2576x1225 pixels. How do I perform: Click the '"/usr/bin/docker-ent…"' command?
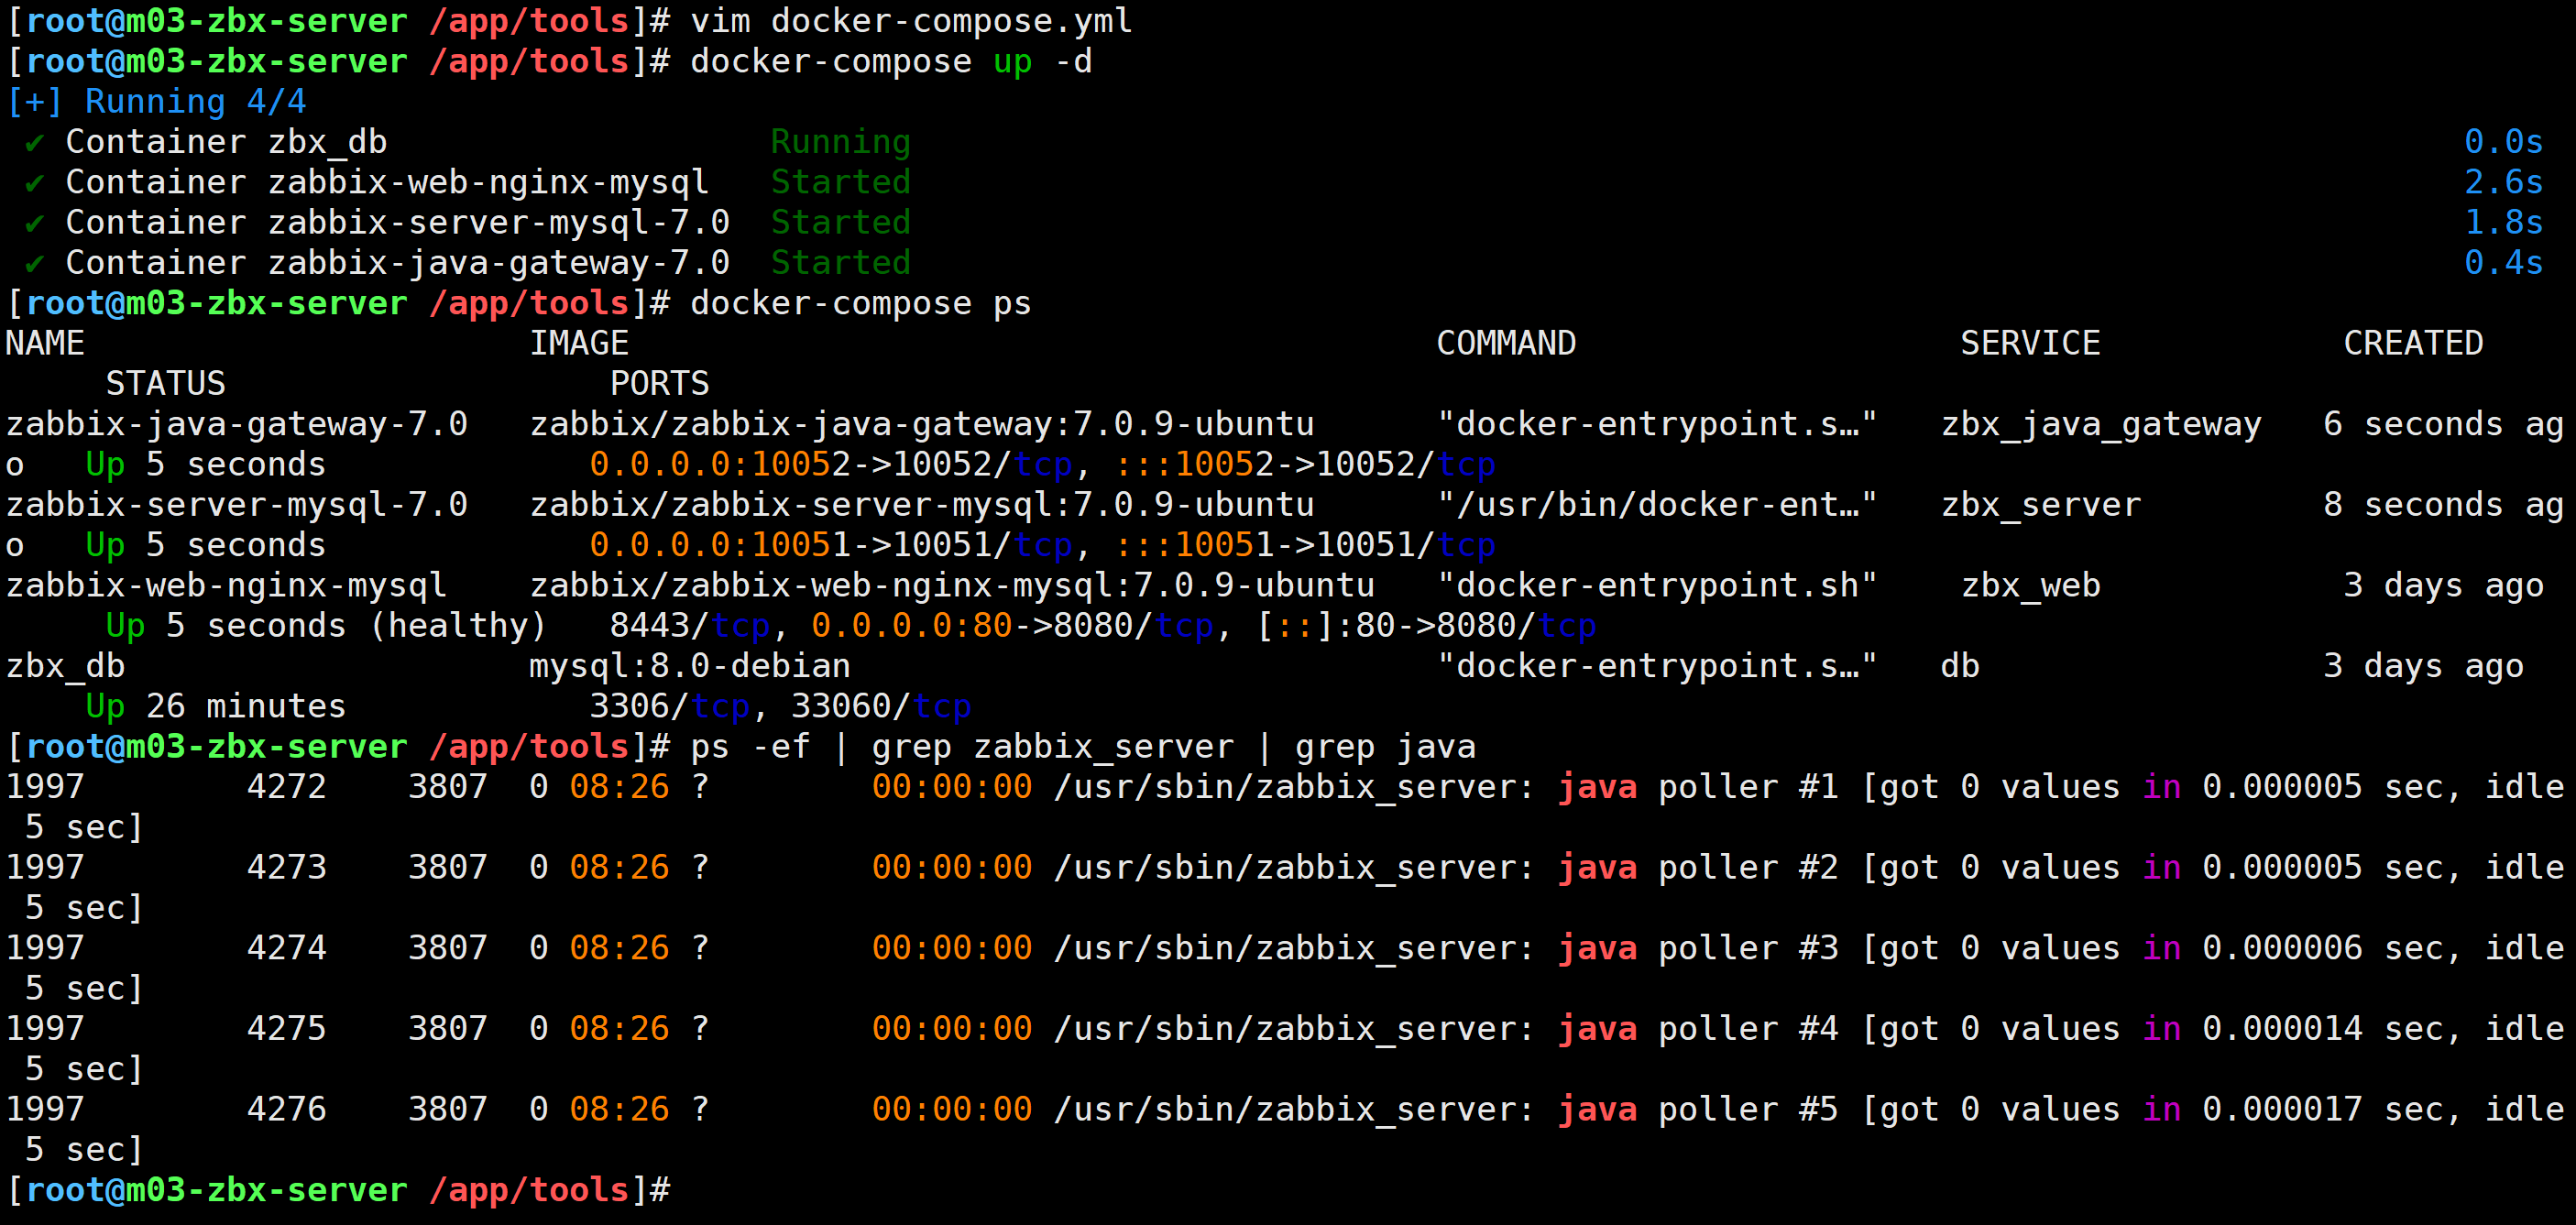click(1657, 505)
